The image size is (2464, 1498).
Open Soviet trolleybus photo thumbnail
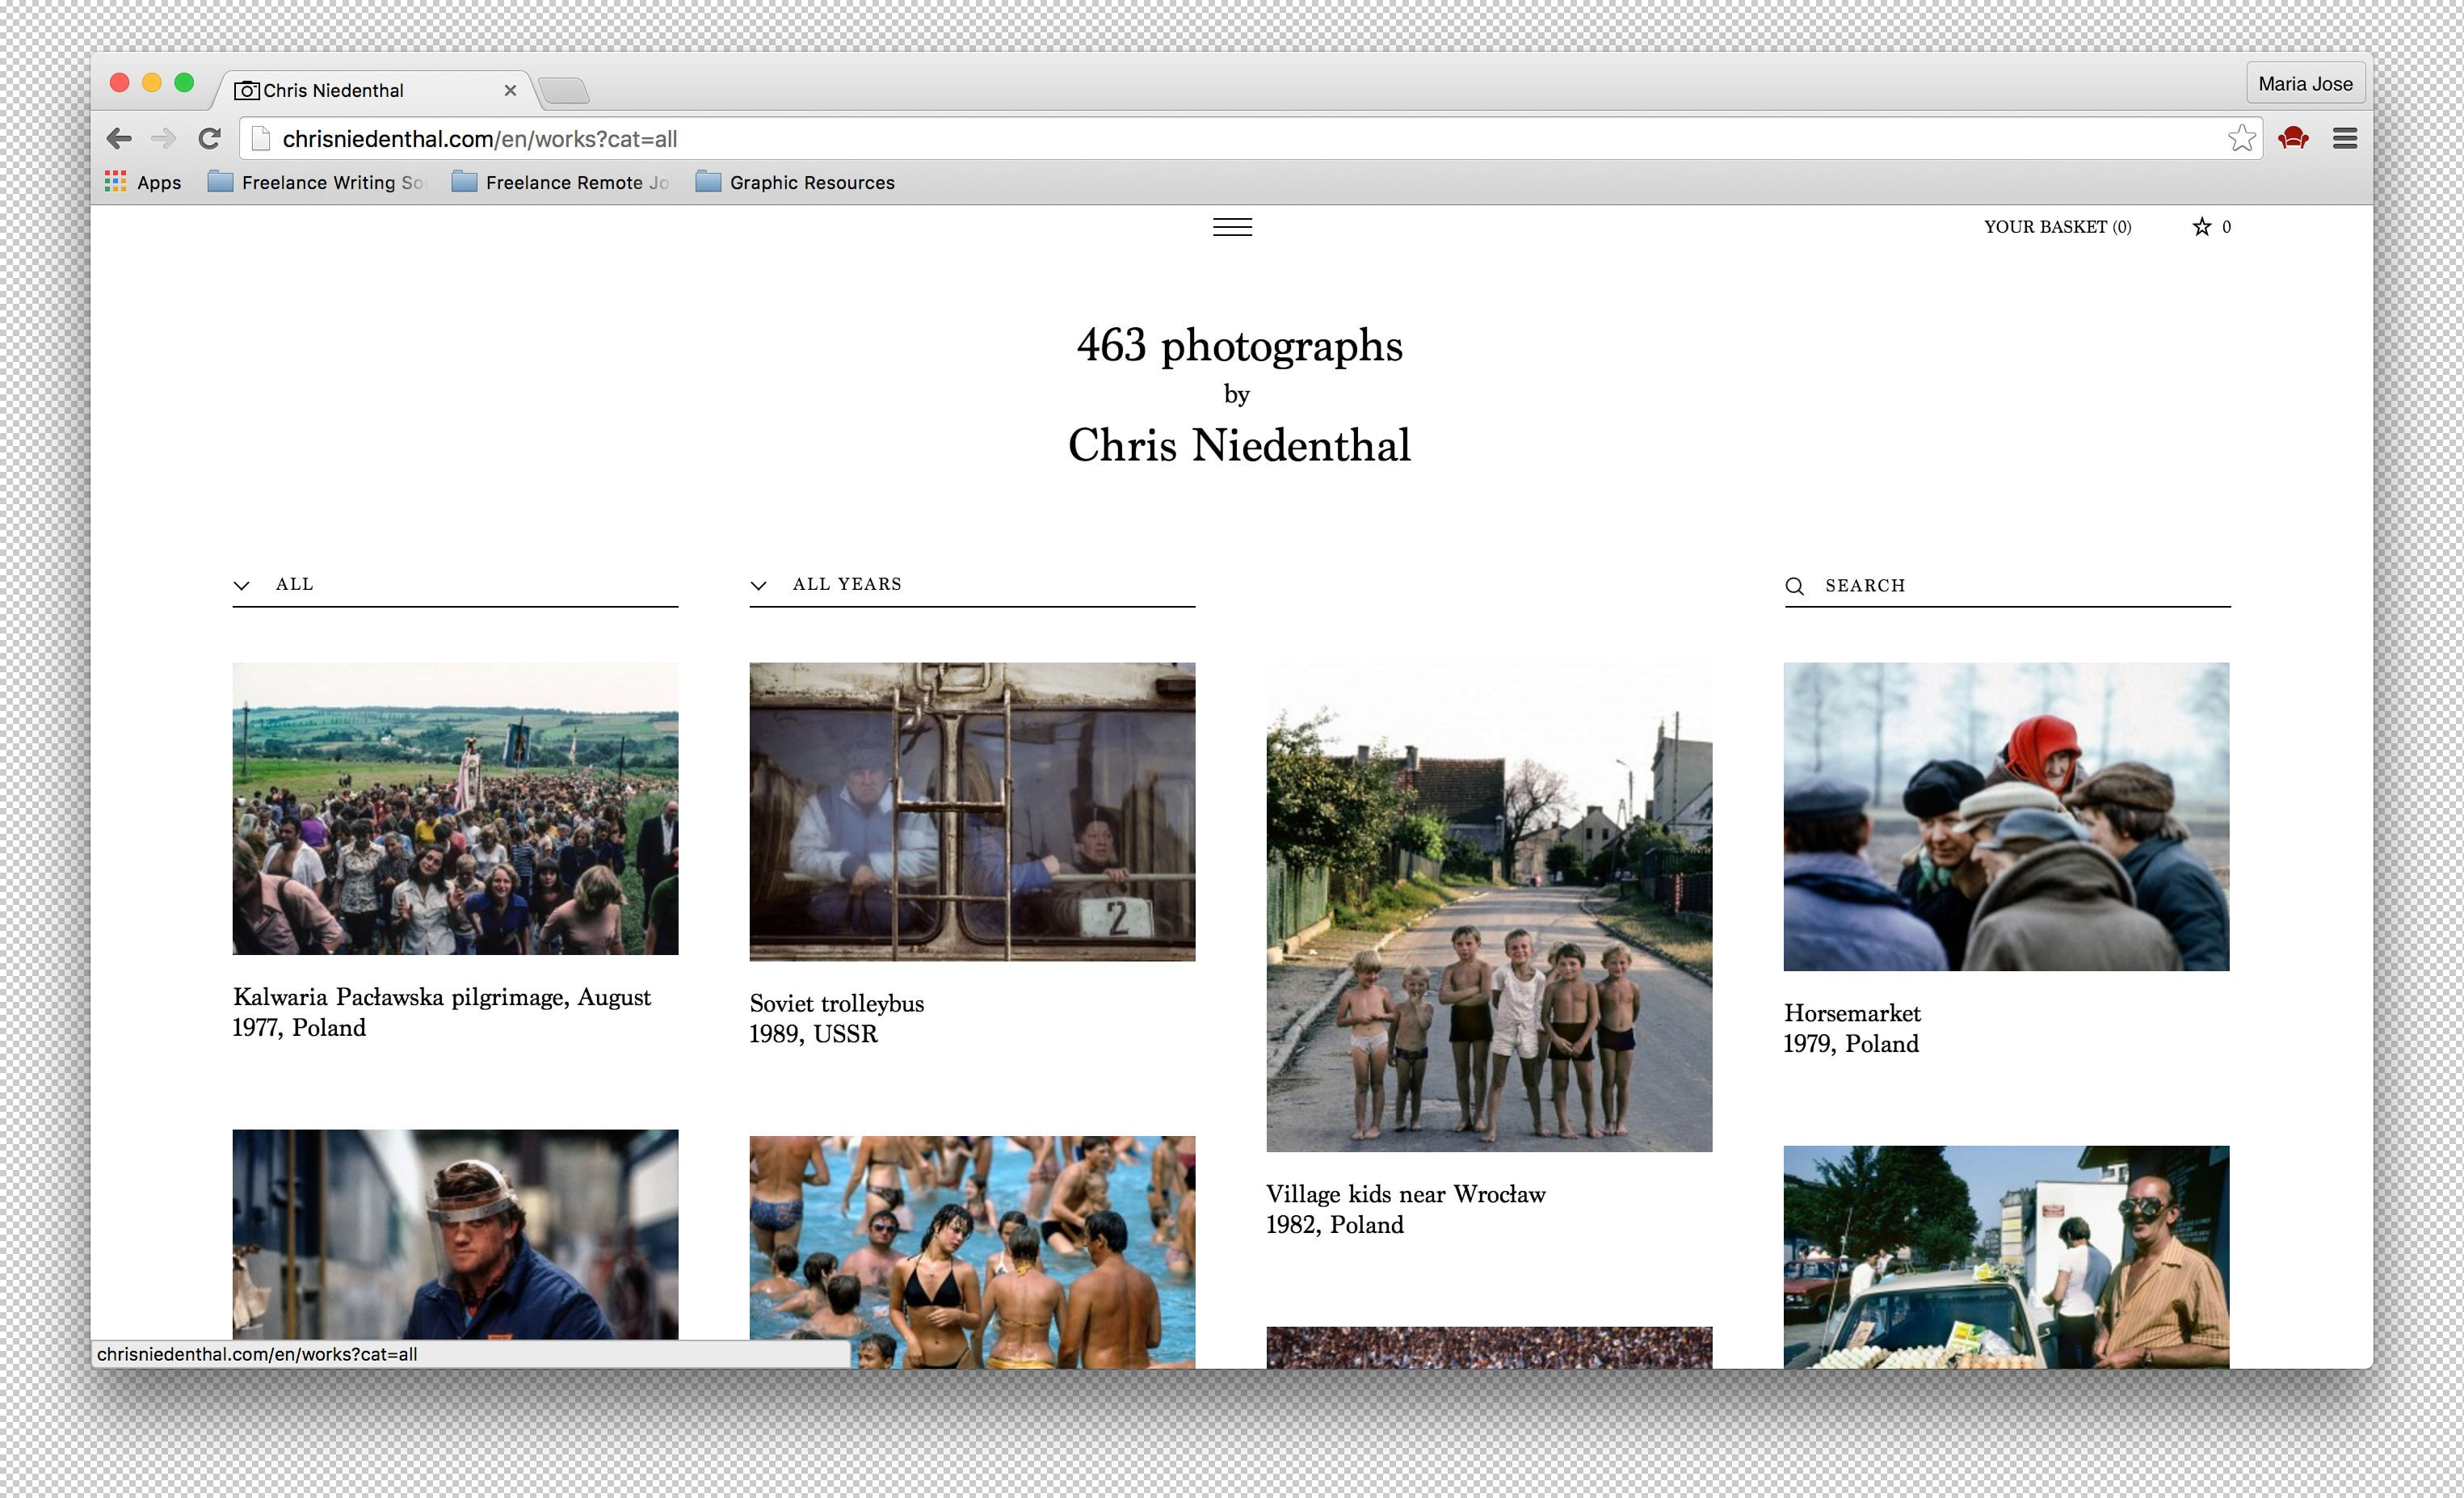click(972, 811)
